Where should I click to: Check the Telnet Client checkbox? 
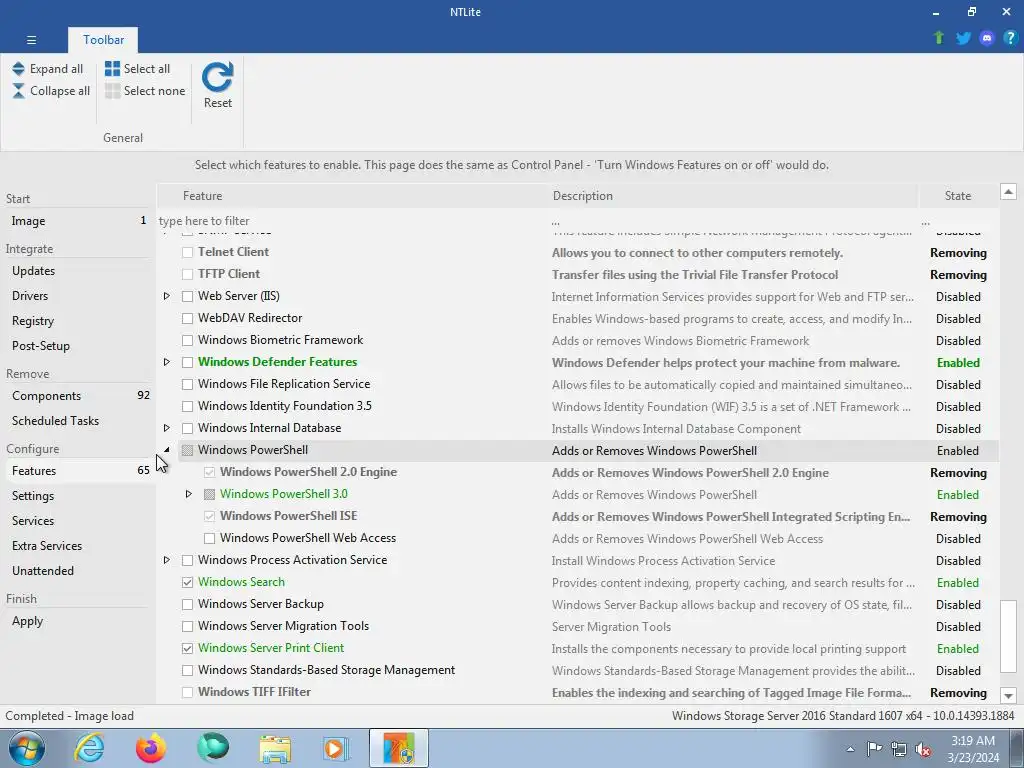pyautogui.click(x=187, y=252)
